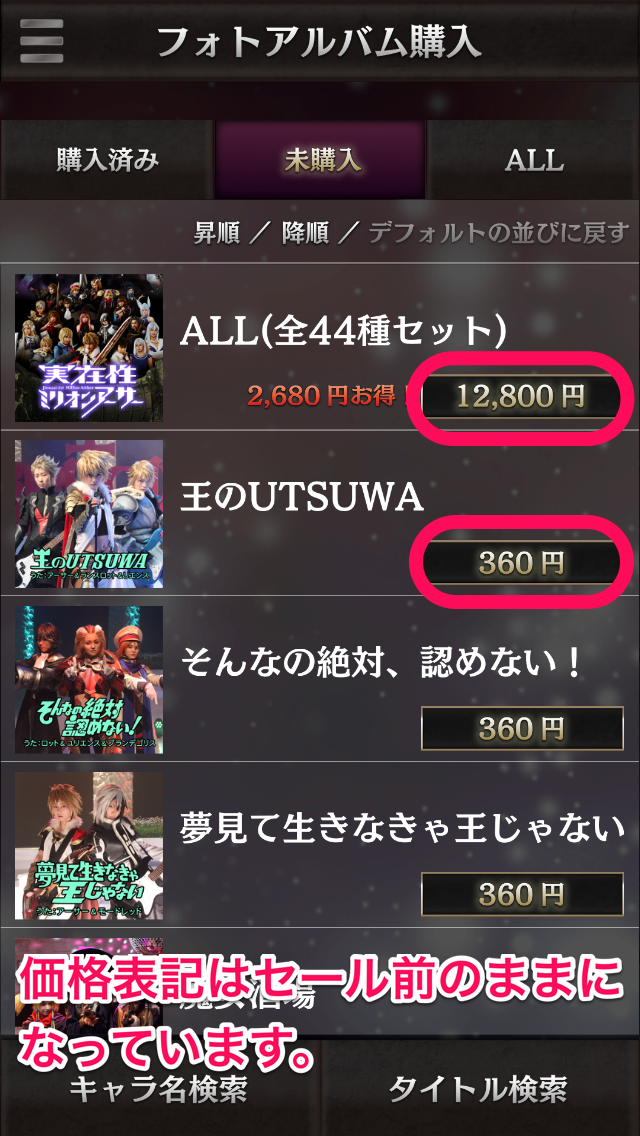The height and width of the screenshot is (1136, 640).
Task: Click デフォルトの並びに戻す link
Action: coord(499,234)
